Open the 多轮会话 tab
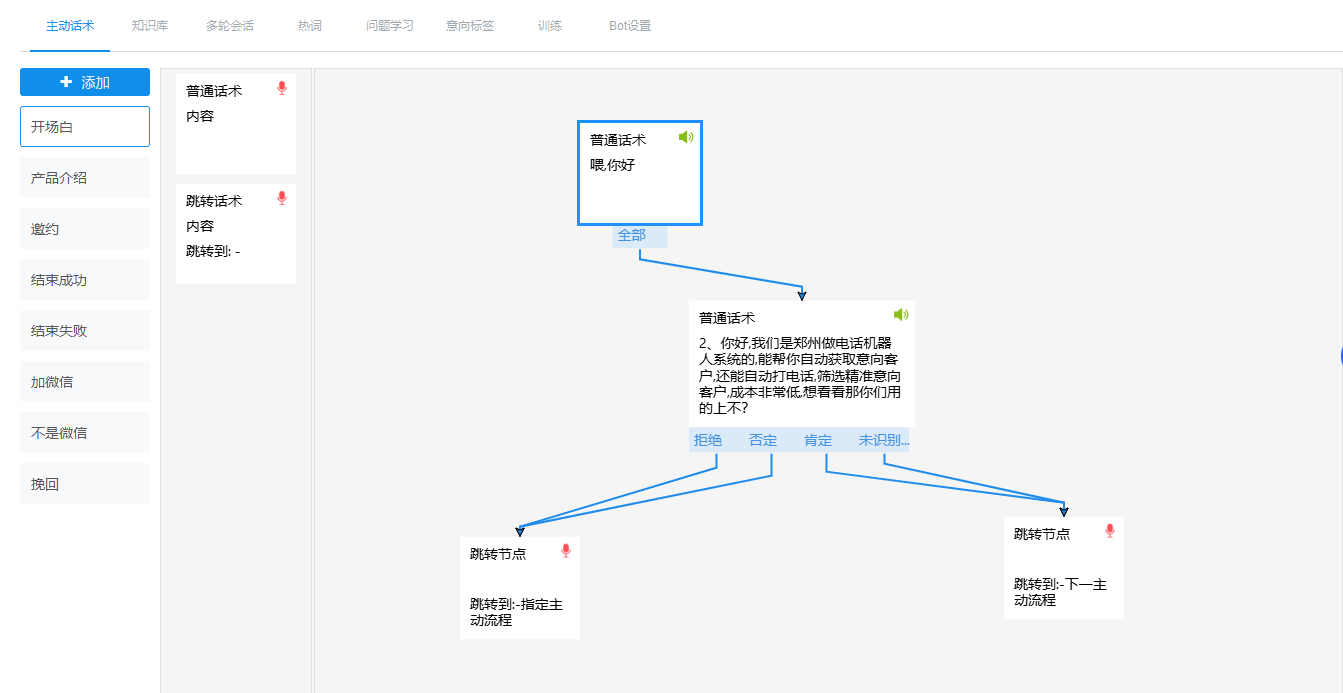This screenshot has height=693, width=1343. coord(230,26)
